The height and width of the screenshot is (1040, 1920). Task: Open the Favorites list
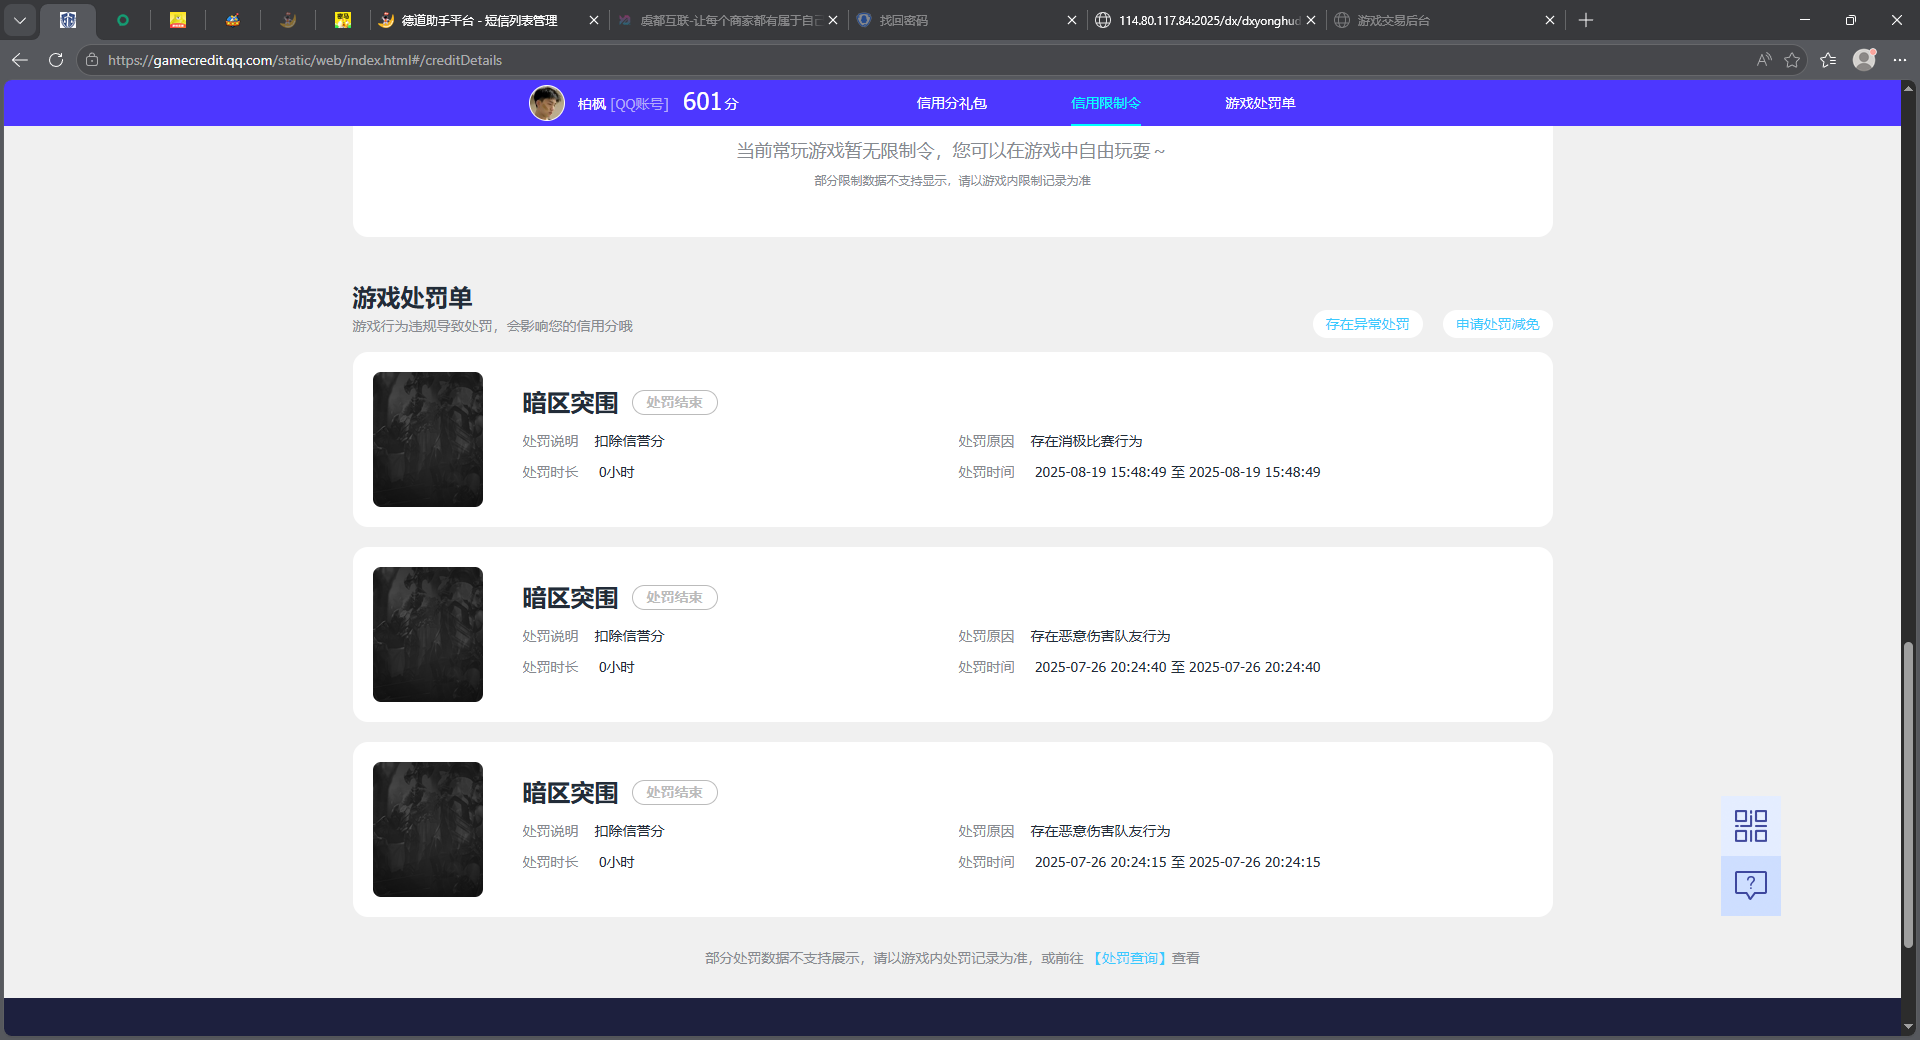(x=1828, y=60)
